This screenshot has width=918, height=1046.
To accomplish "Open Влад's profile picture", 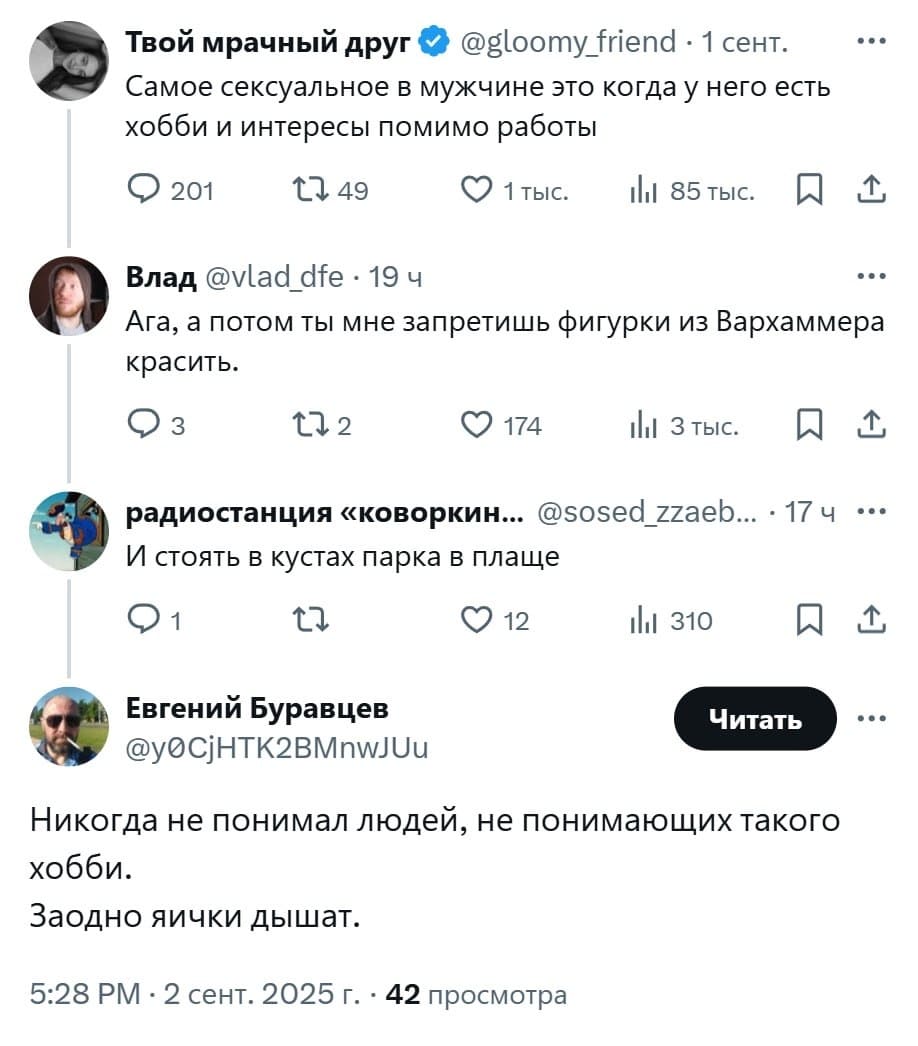I will 69,293.
